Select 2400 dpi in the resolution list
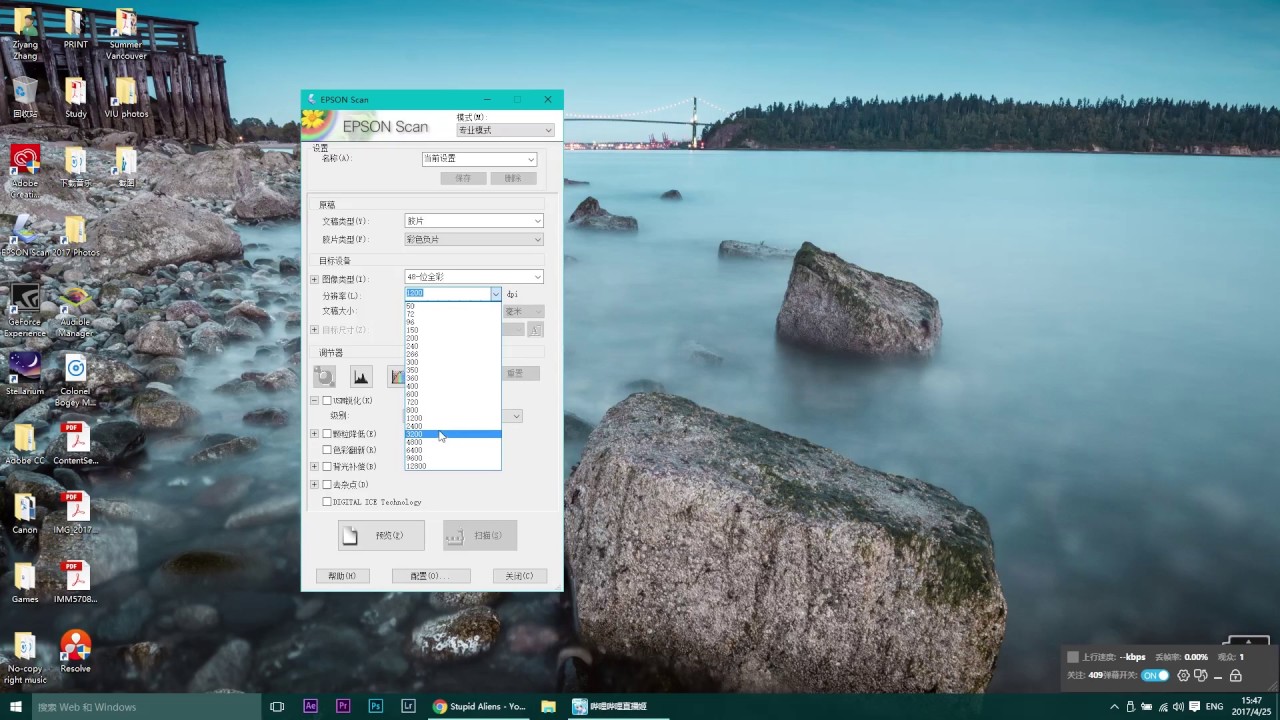 point(452,426)
